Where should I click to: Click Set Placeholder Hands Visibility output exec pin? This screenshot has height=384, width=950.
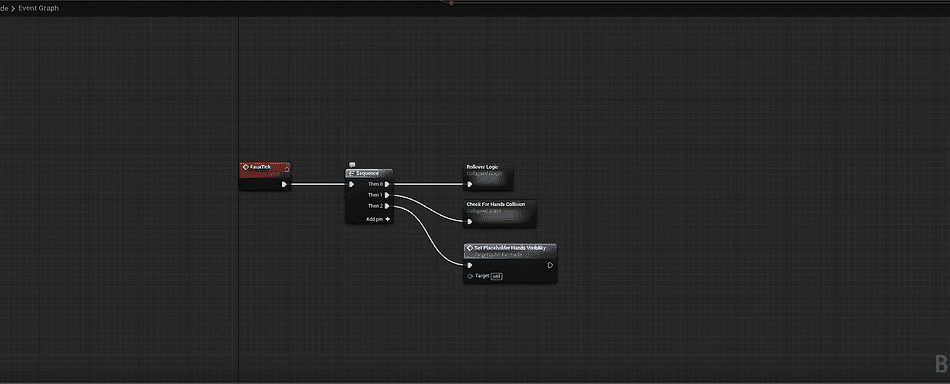point(550,265)
